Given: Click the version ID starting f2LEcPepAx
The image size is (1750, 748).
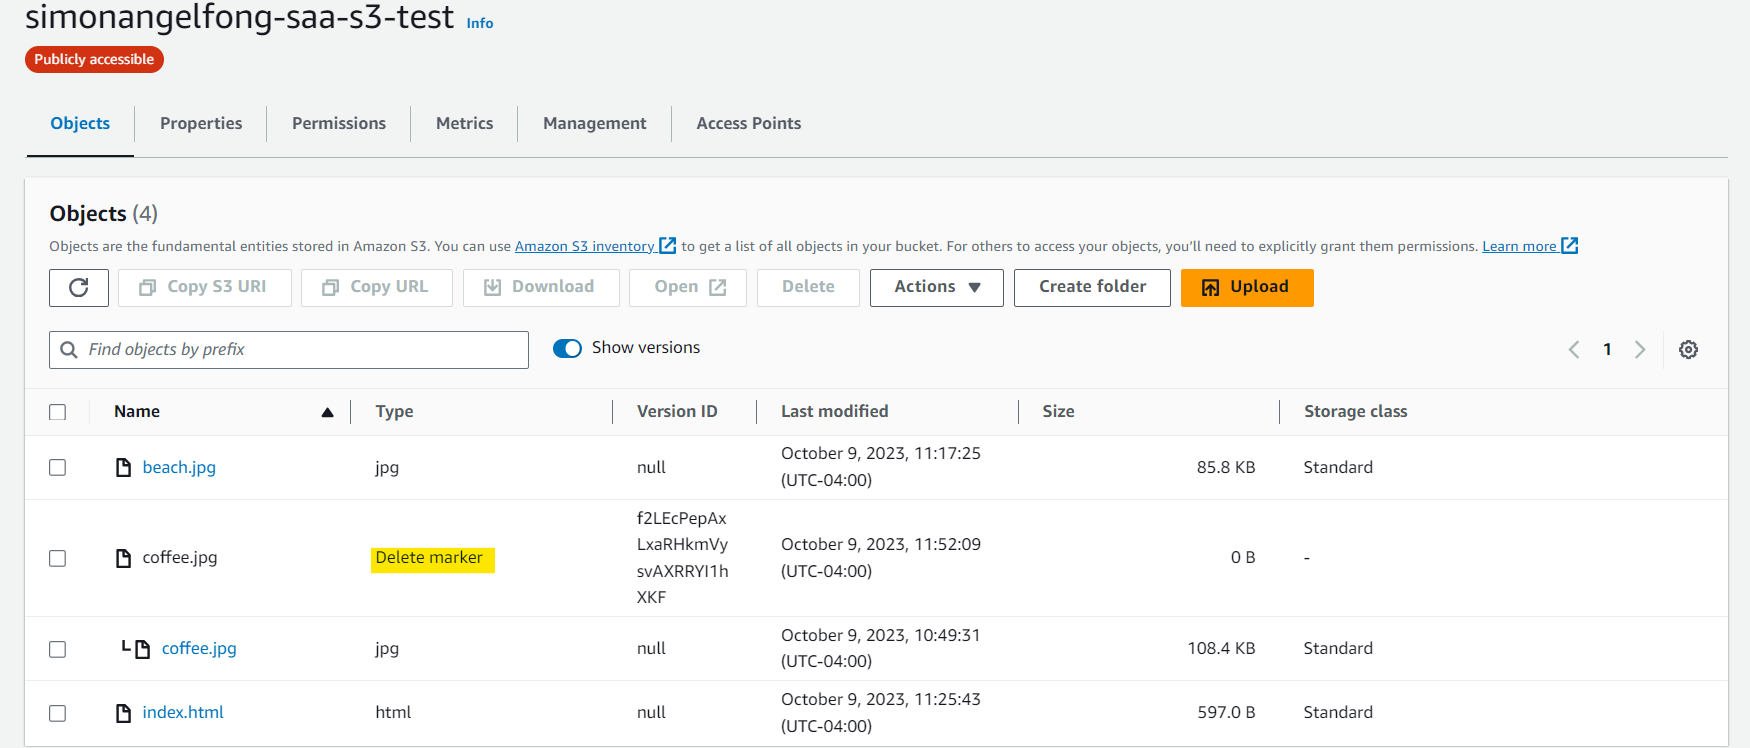Looking at the screenshot, I should 683,558.
